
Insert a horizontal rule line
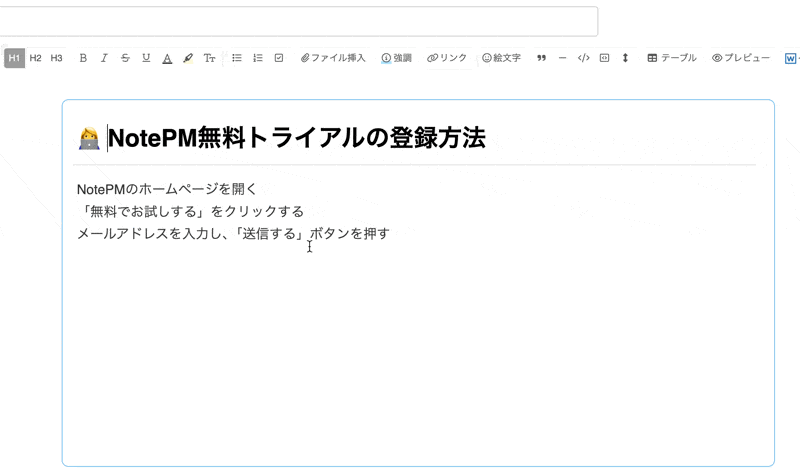pyautogui.click(x=562, y=58)
